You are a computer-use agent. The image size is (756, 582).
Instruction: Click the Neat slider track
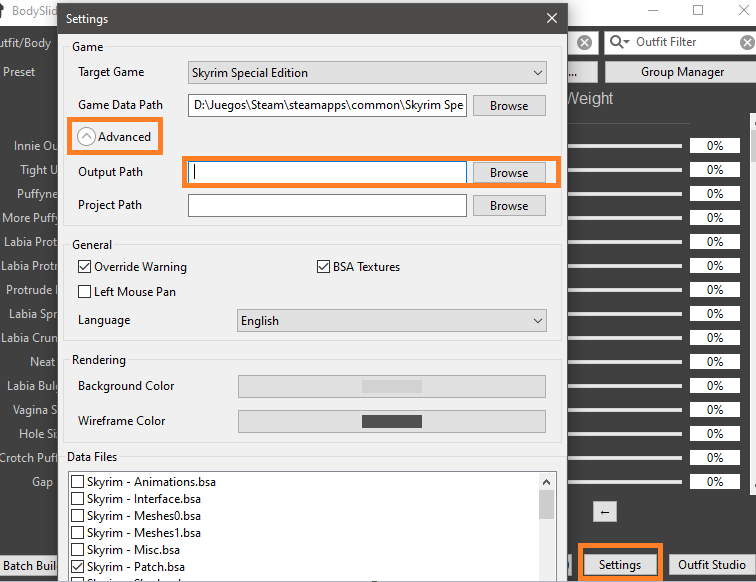click(x=625, y=362)
